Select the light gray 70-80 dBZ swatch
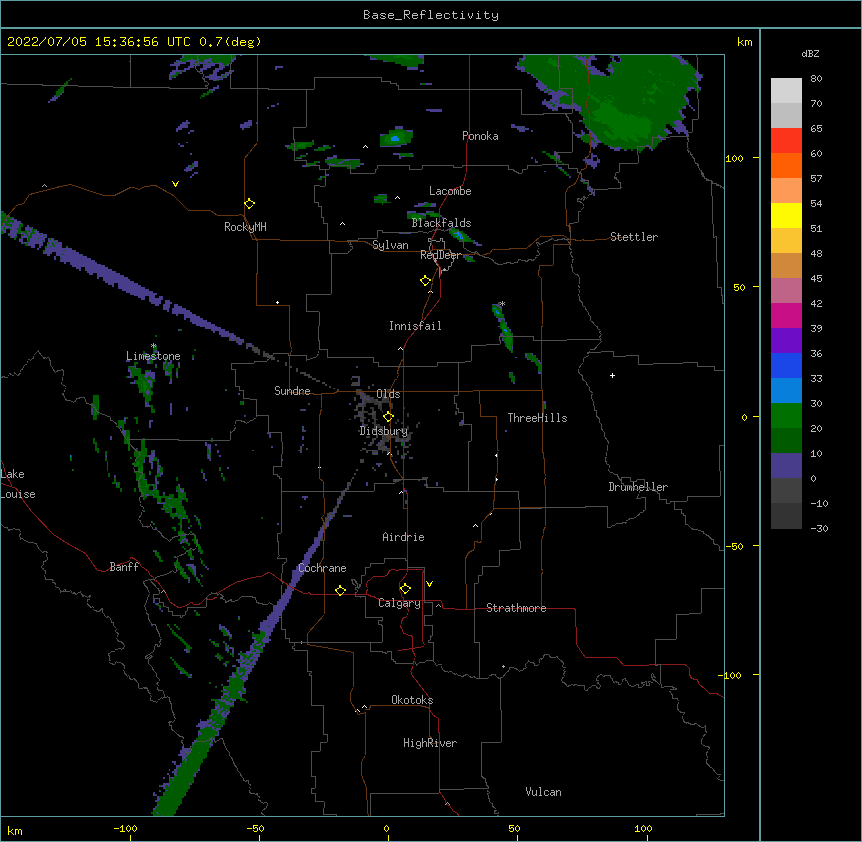The height and width of the screenshot is (842, 862). point(786,91)
